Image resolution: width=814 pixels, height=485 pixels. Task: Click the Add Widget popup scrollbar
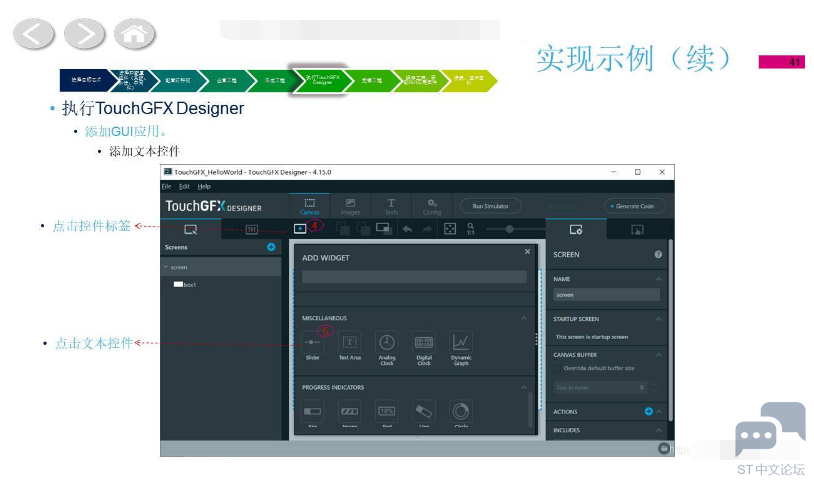coord(530,410)
